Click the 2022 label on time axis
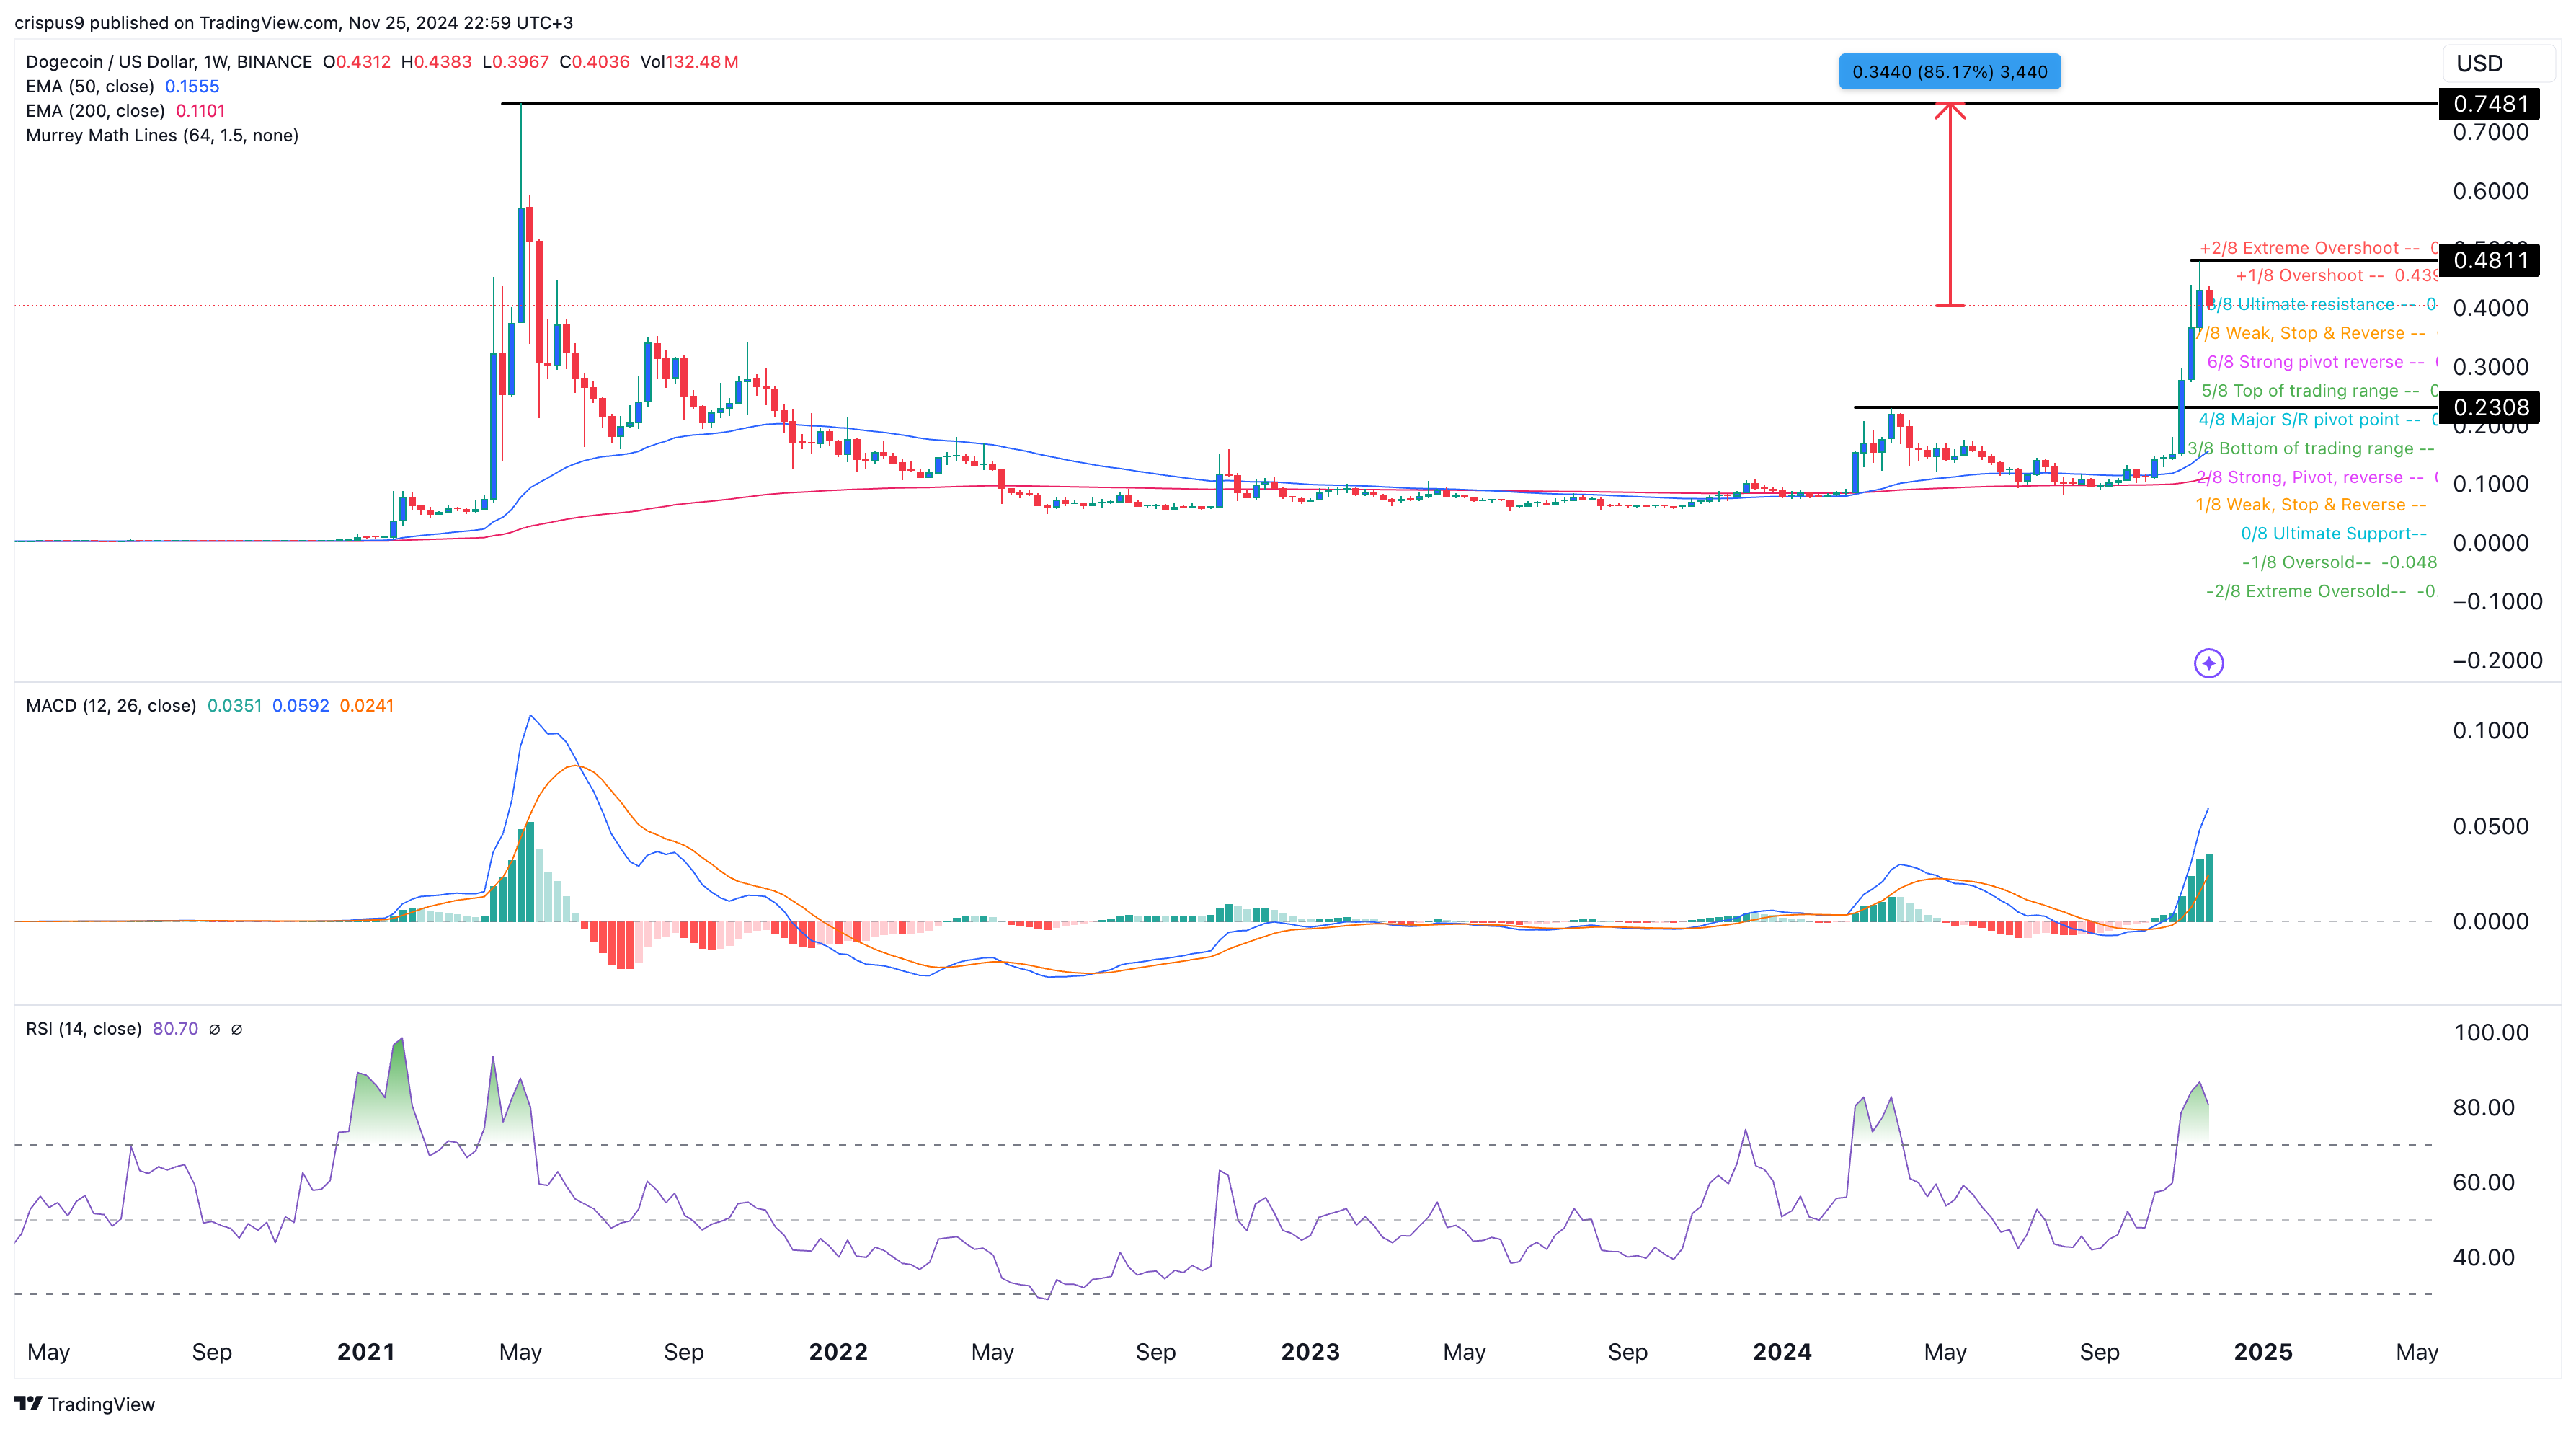 click(838, 1352)
